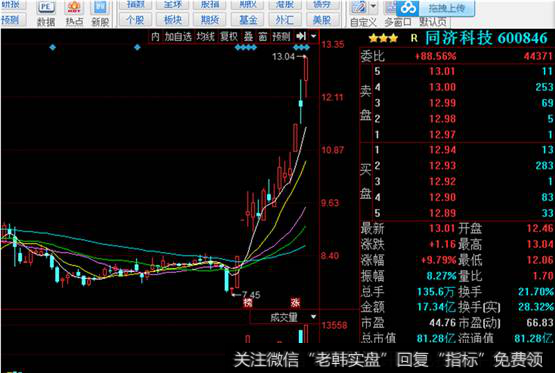
Task: Open the 多窗口 multi-window icon
Action: [x=397, y=14]
